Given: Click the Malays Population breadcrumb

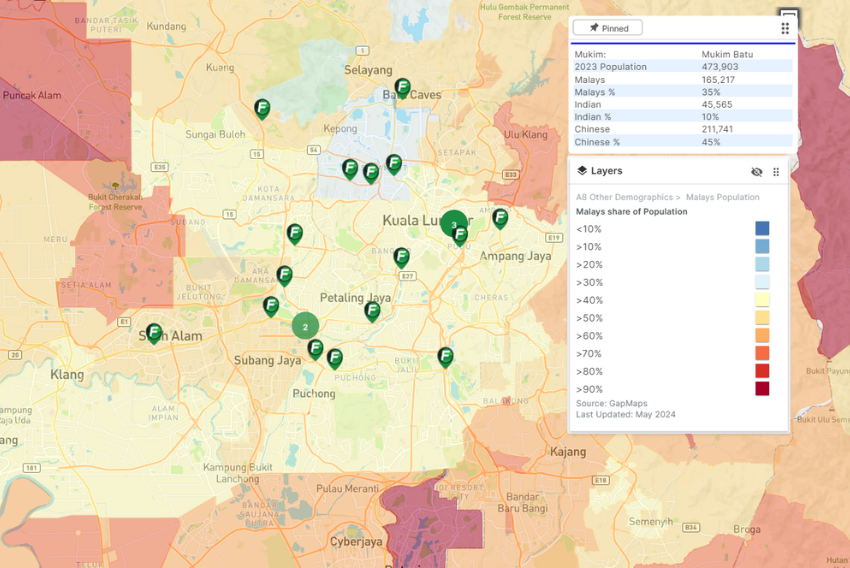Looking at the screenshot, I should click(722, 197).
